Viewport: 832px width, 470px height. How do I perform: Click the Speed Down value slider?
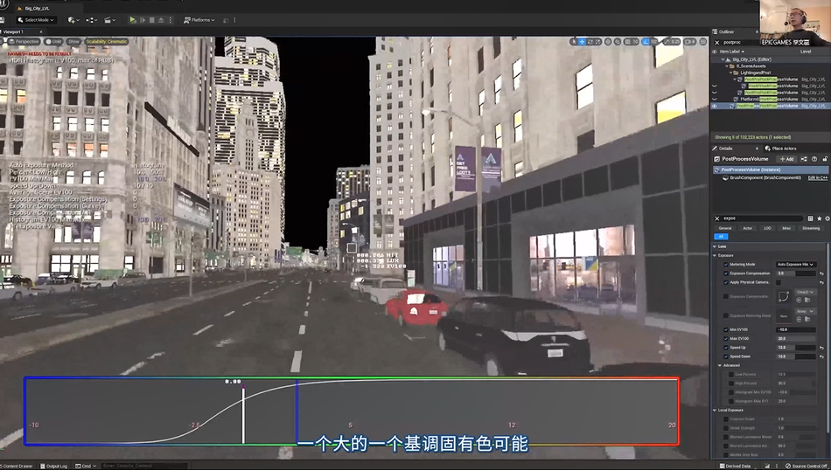pyautogui.click(x=796, y=356)
